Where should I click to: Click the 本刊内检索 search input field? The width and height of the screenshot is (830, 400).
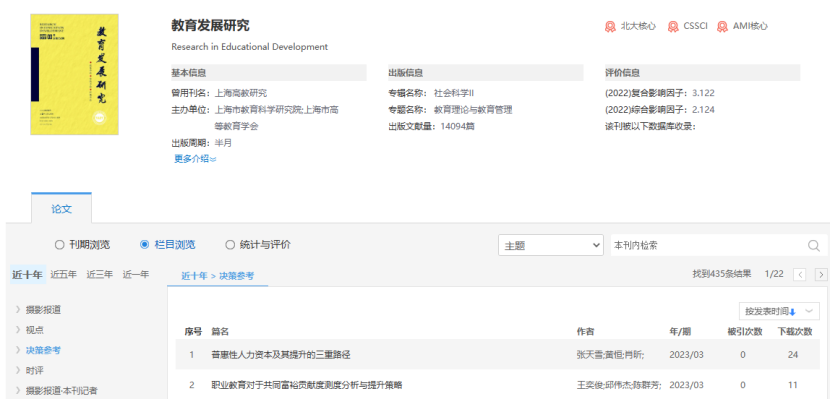pyautogui.click(x=705, y=245)
